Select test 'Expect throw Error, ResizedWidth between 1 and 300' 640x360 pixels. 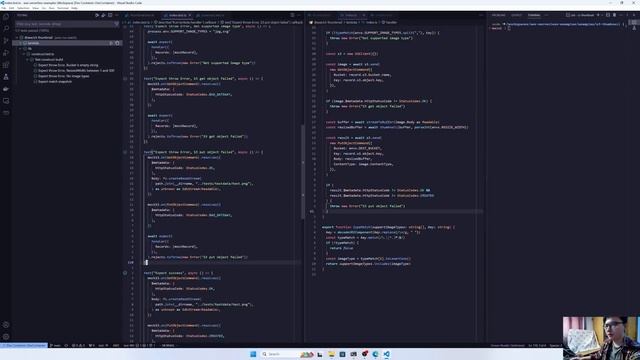coord(76,71)
